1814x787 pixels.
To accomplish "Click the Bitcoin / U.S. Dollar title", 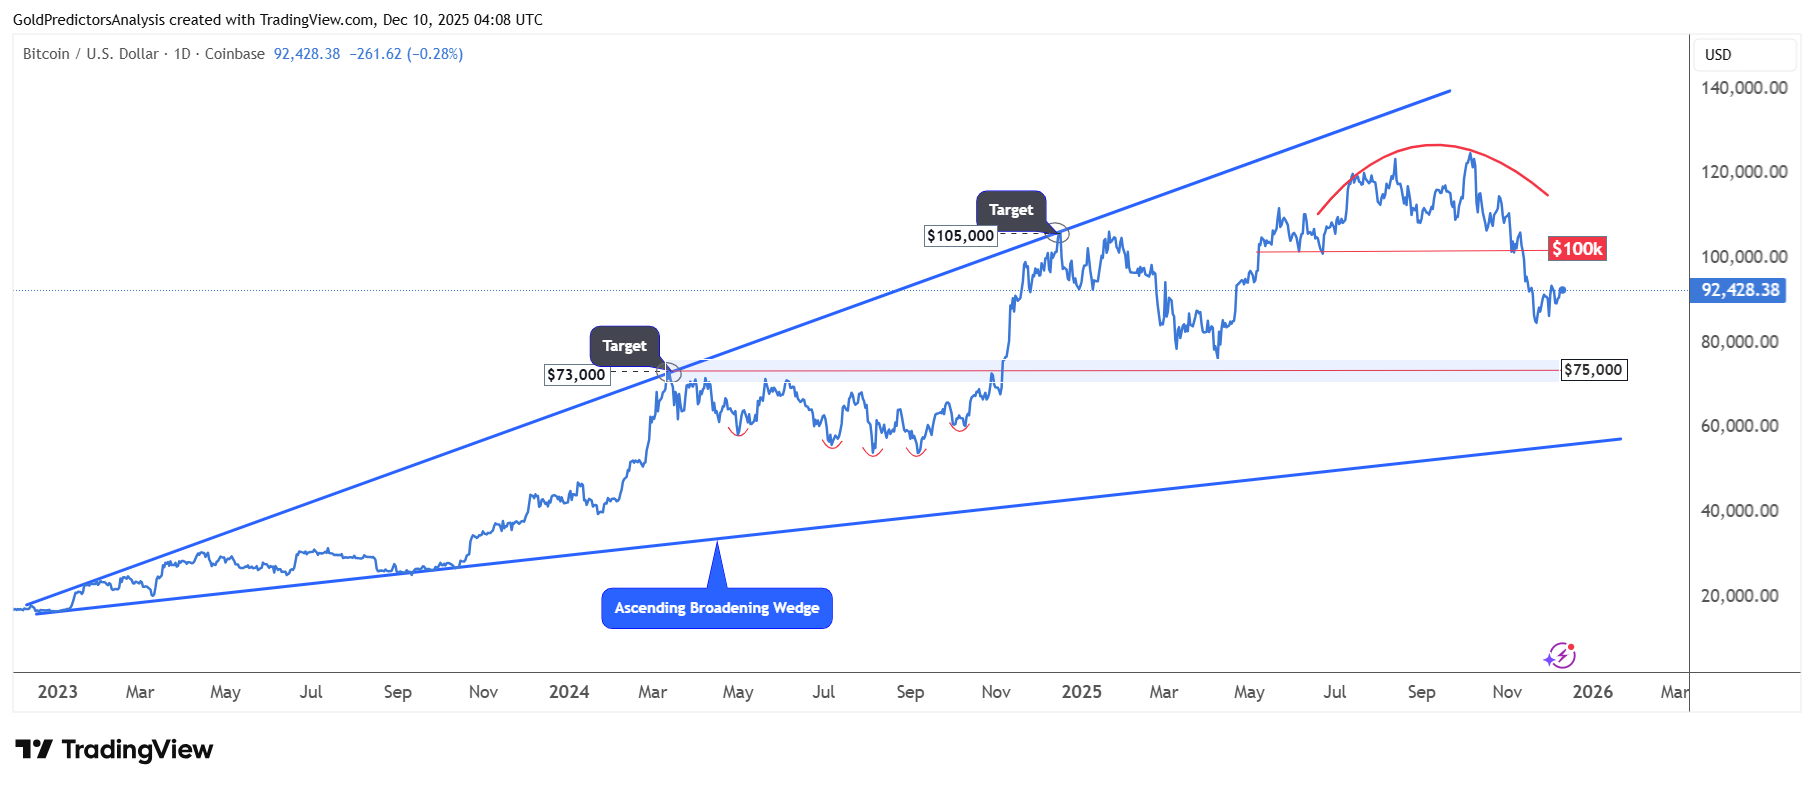I will coord(90,54).
